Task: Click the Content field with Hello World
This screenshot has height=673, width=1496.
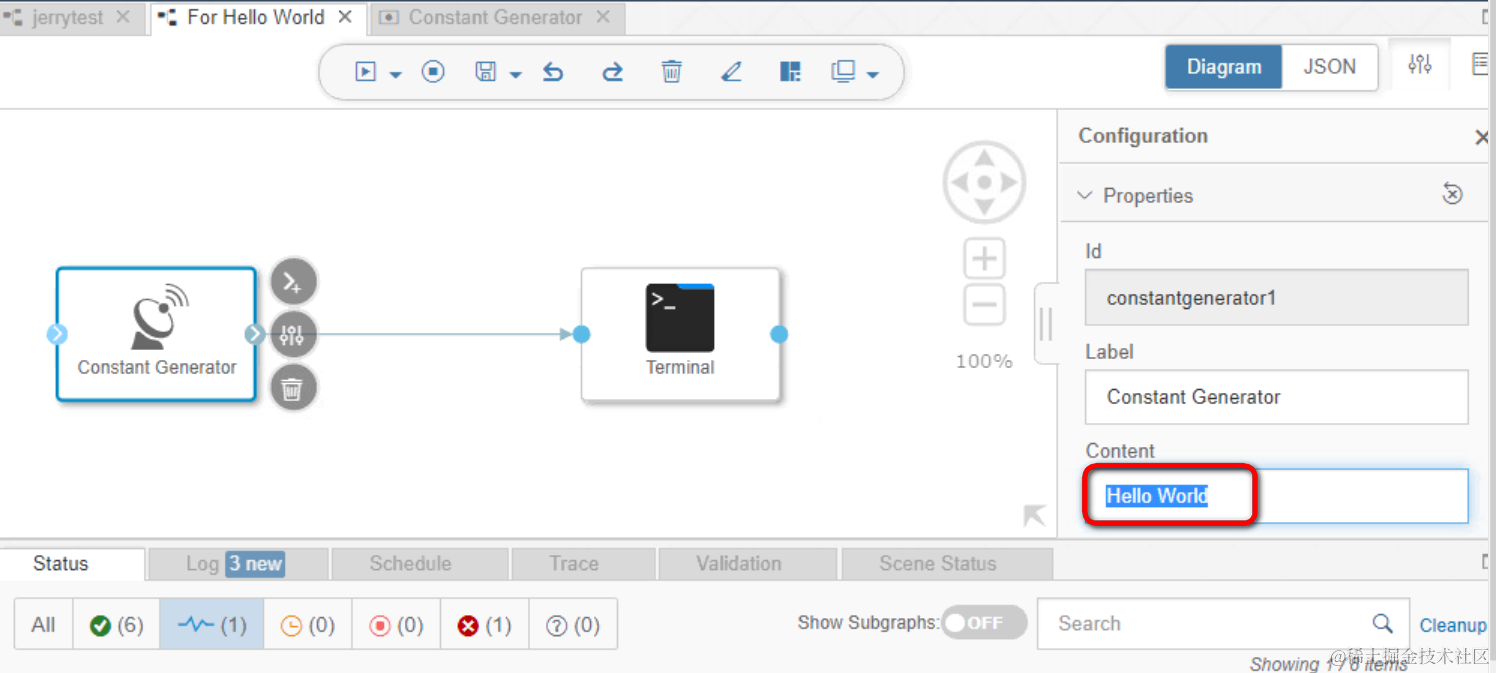Action: (1276, 496)
